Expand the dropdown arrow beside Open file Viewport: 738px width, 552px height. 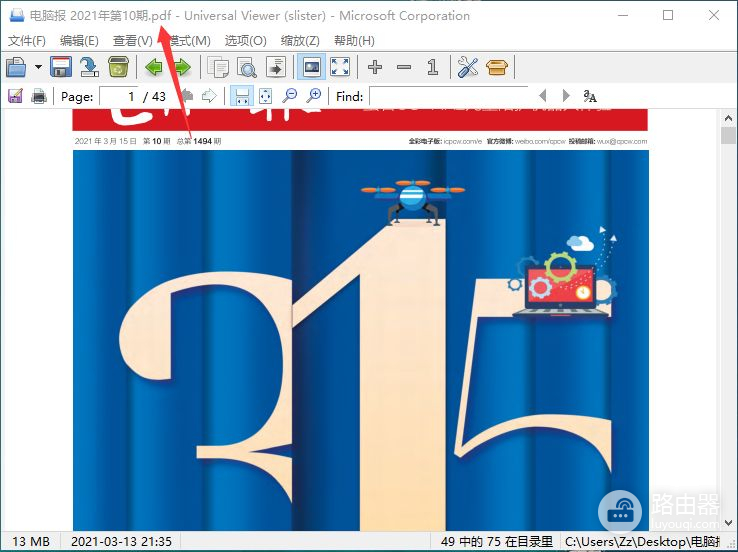tap(38, 67)
